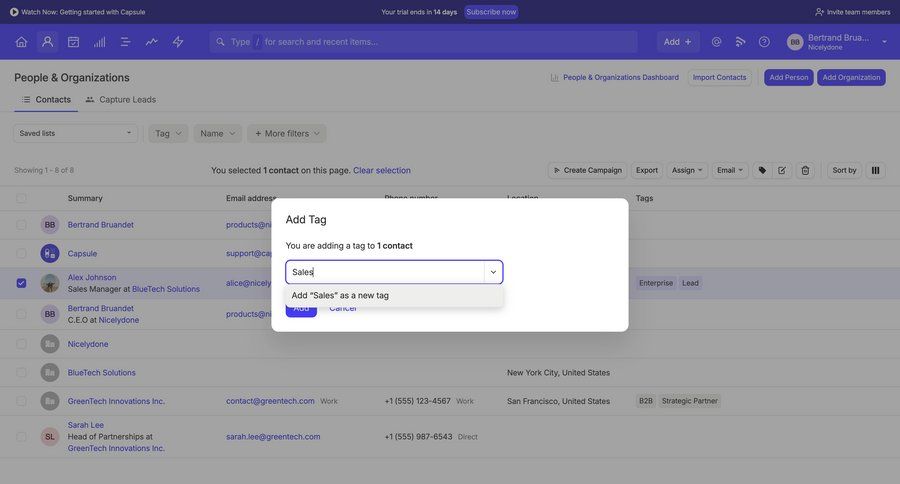The height and width of the screenshot is (484, 900).
Task: Click the trash delete icon in toolbar
Action: click(805, 170)
